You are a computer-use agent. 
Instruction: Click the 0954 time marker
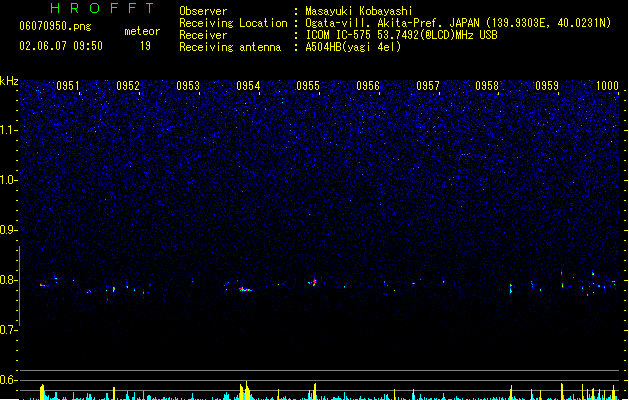tap(248, 86)
